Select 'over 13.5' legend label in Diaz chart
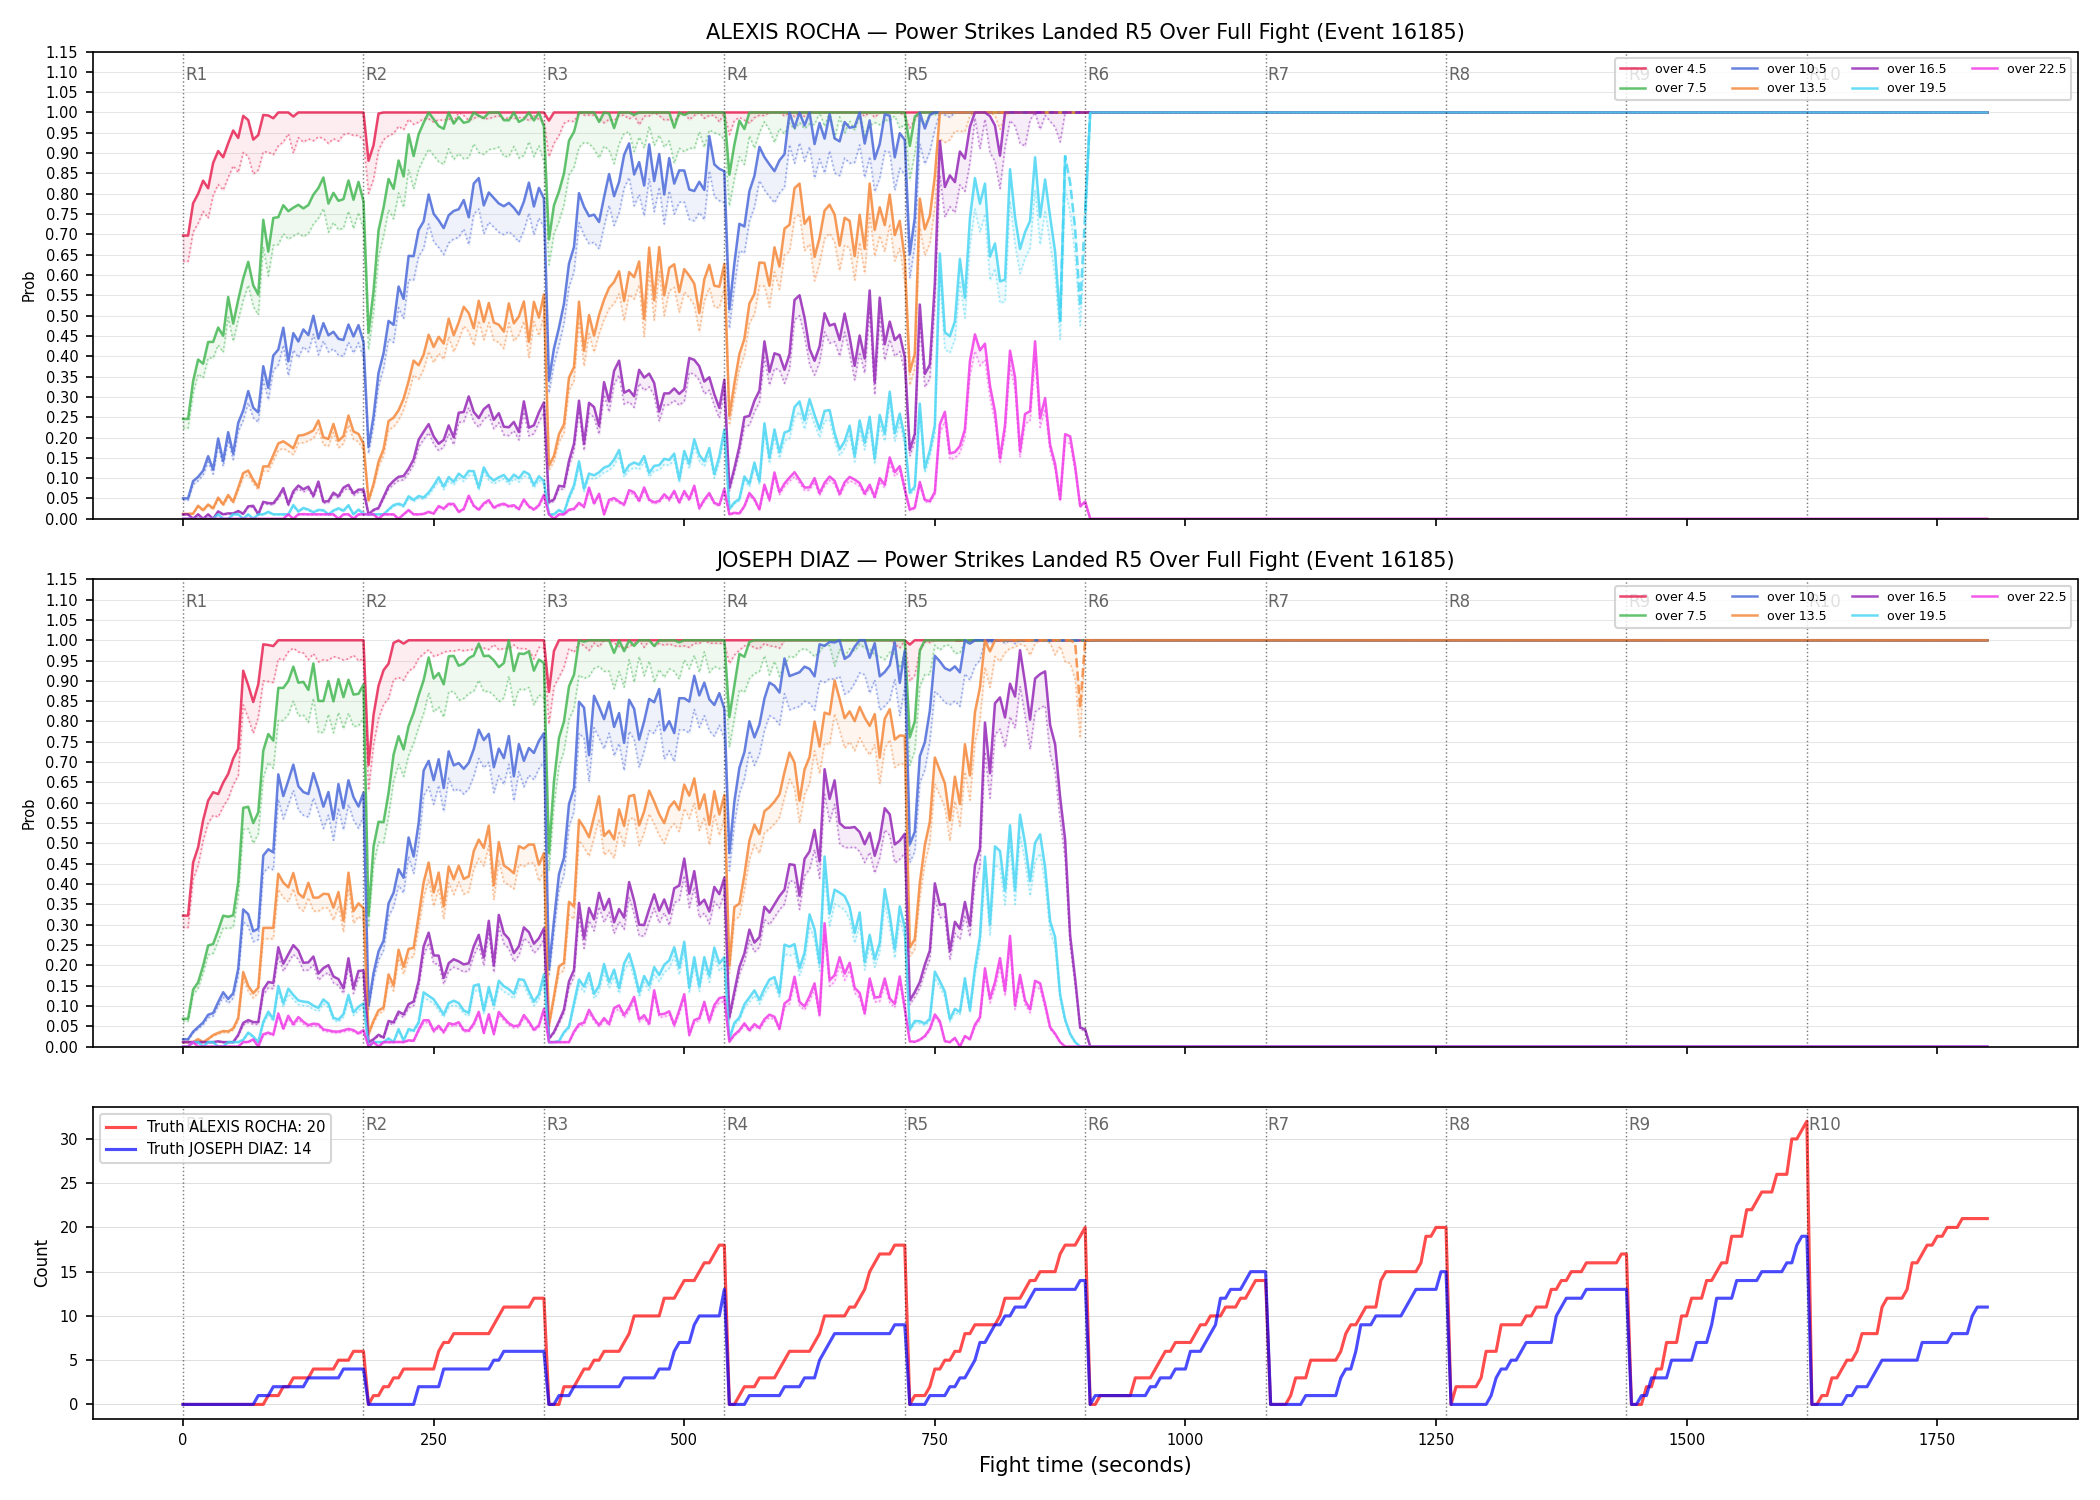Image resolution: width=2100 pixels, height=1500 pixels. pos(1796,616)
